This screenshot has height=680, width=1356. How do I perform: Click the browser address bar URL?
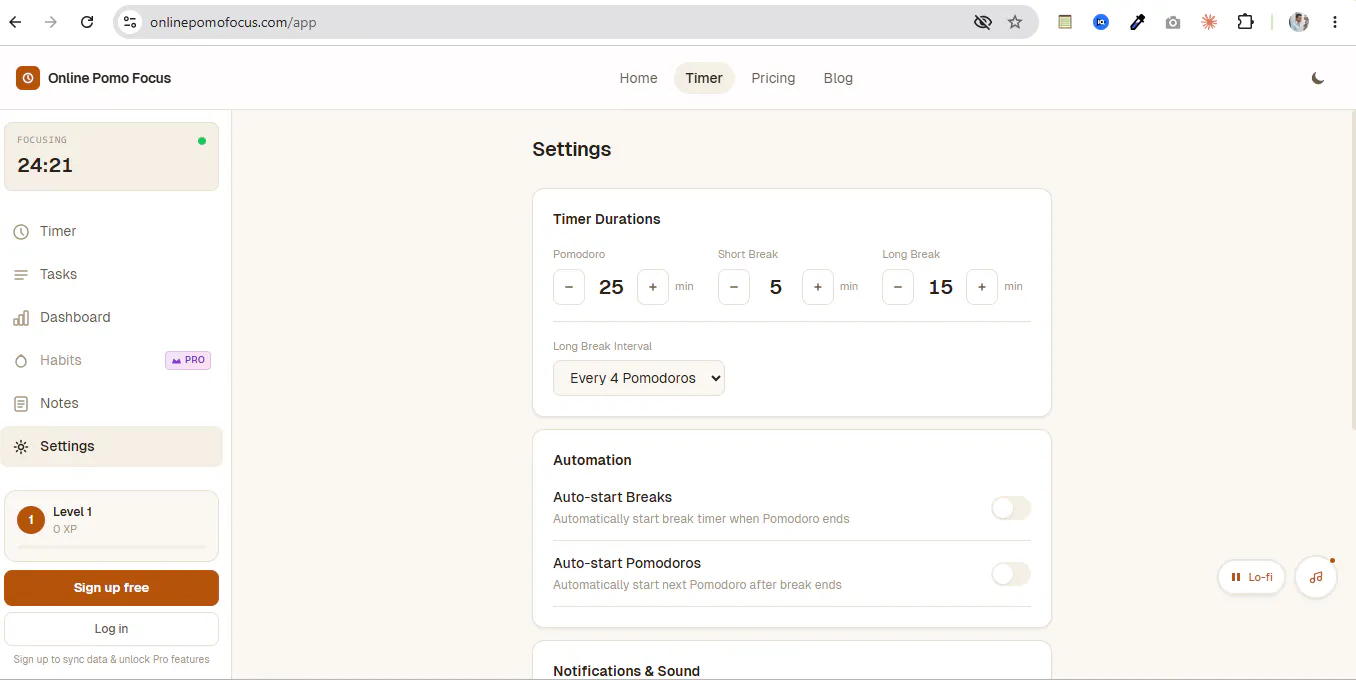tap(233, 22)
